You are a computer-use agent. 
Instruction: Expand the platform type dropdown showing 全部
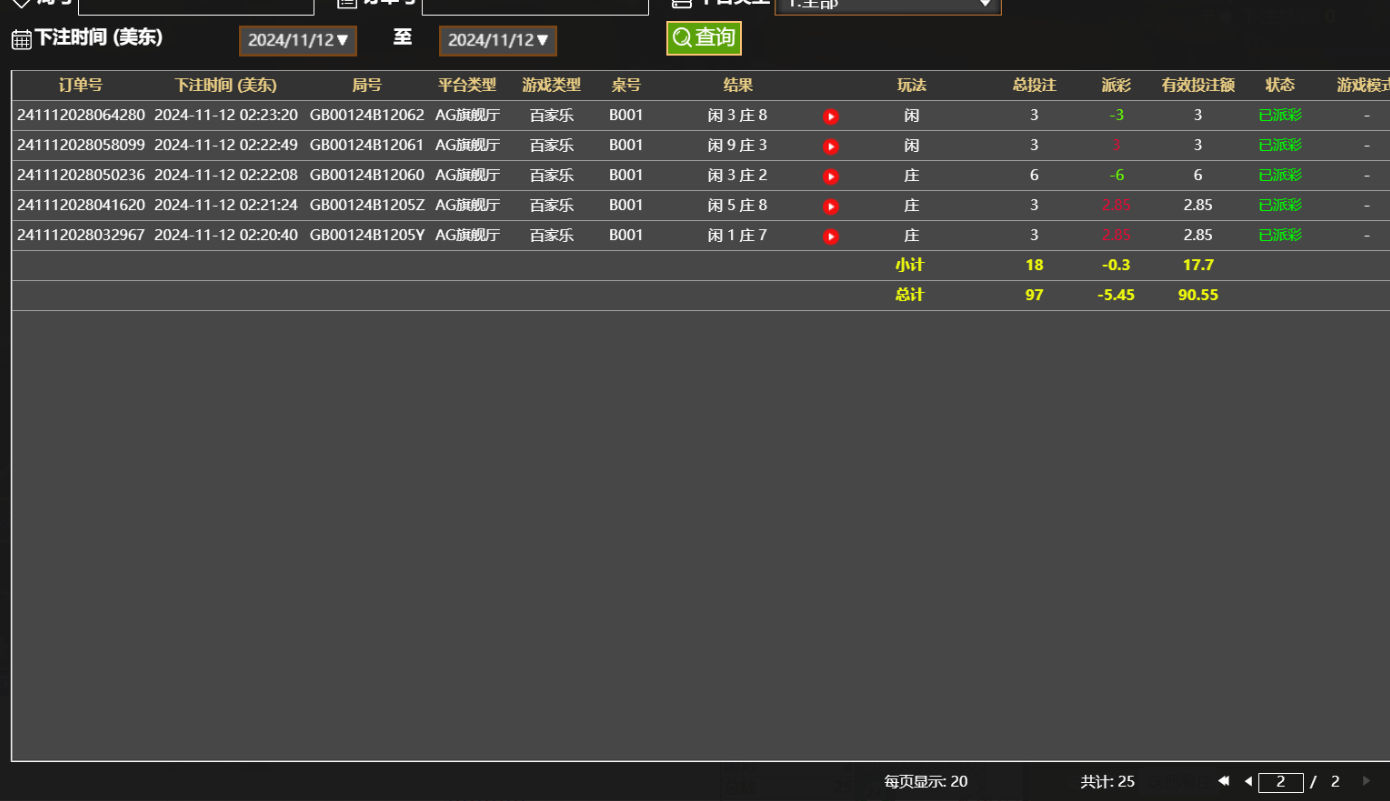[x=887, y=5]
